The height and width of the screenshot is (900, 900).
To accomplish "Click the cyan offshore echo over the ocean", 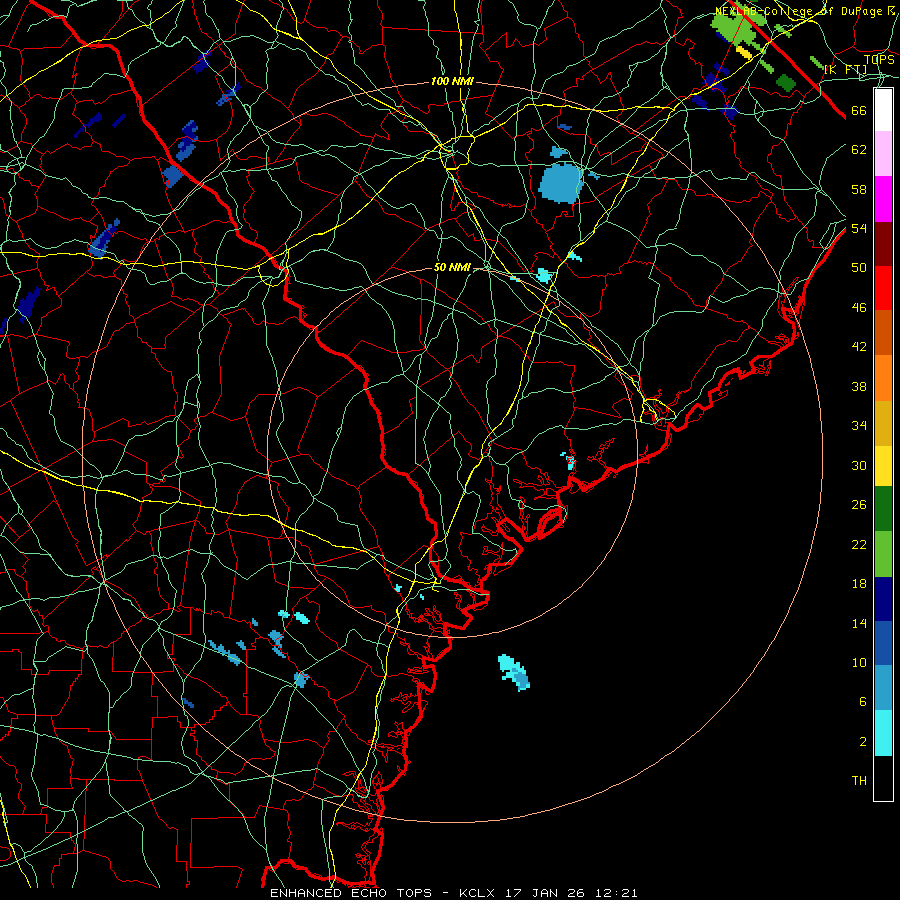I will pos(514,672).
